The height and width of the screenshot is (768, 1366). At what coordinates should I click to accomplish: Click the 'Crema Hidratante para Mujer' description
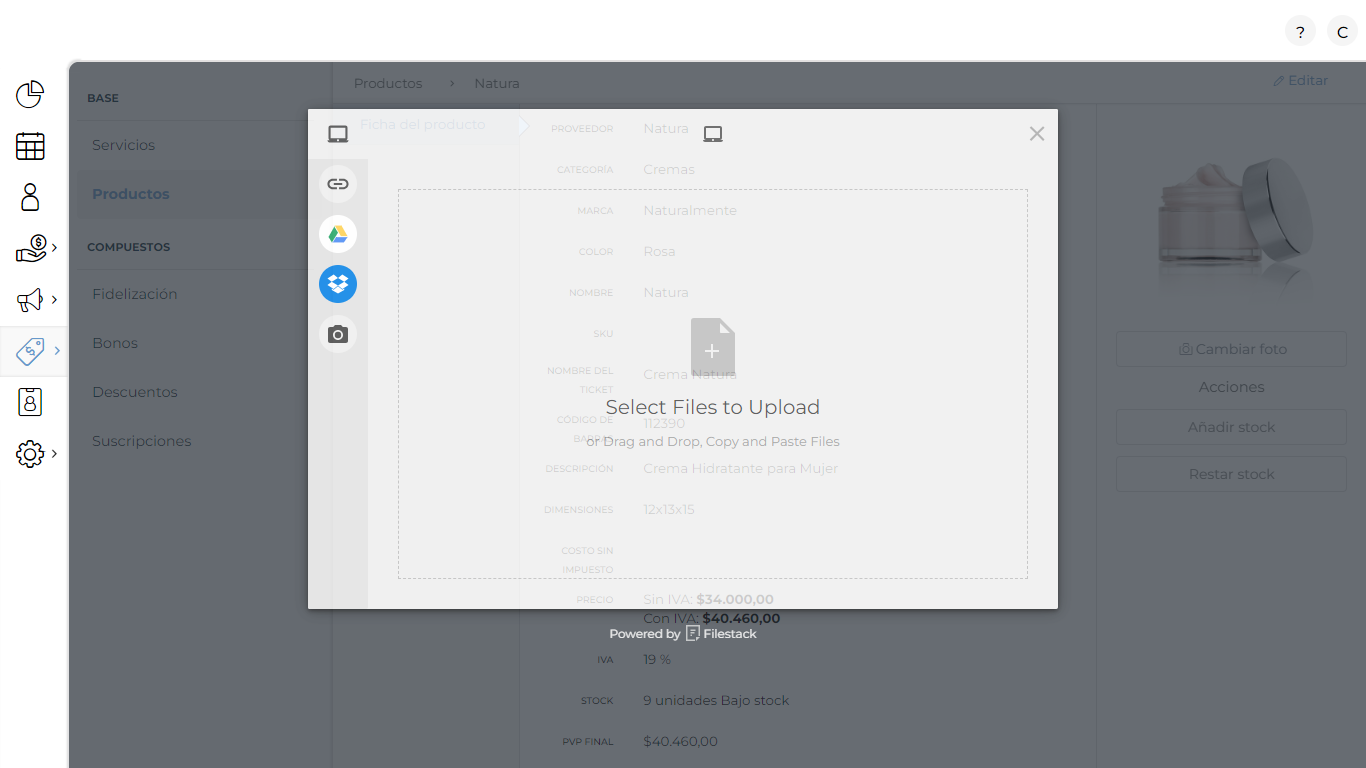[740, 468]
